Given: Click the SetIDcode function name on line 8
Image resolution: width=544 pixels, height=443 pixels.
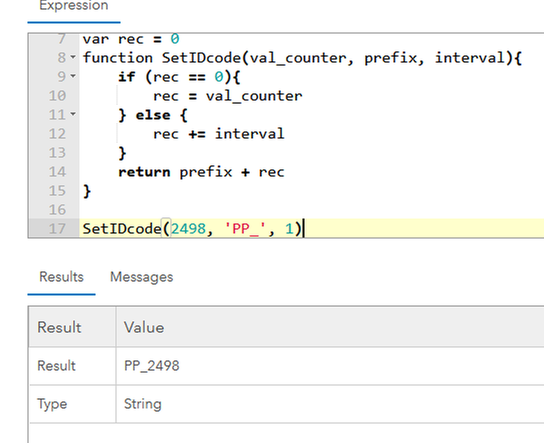Looking at the screenshot, I should click(x=201, y=58).
